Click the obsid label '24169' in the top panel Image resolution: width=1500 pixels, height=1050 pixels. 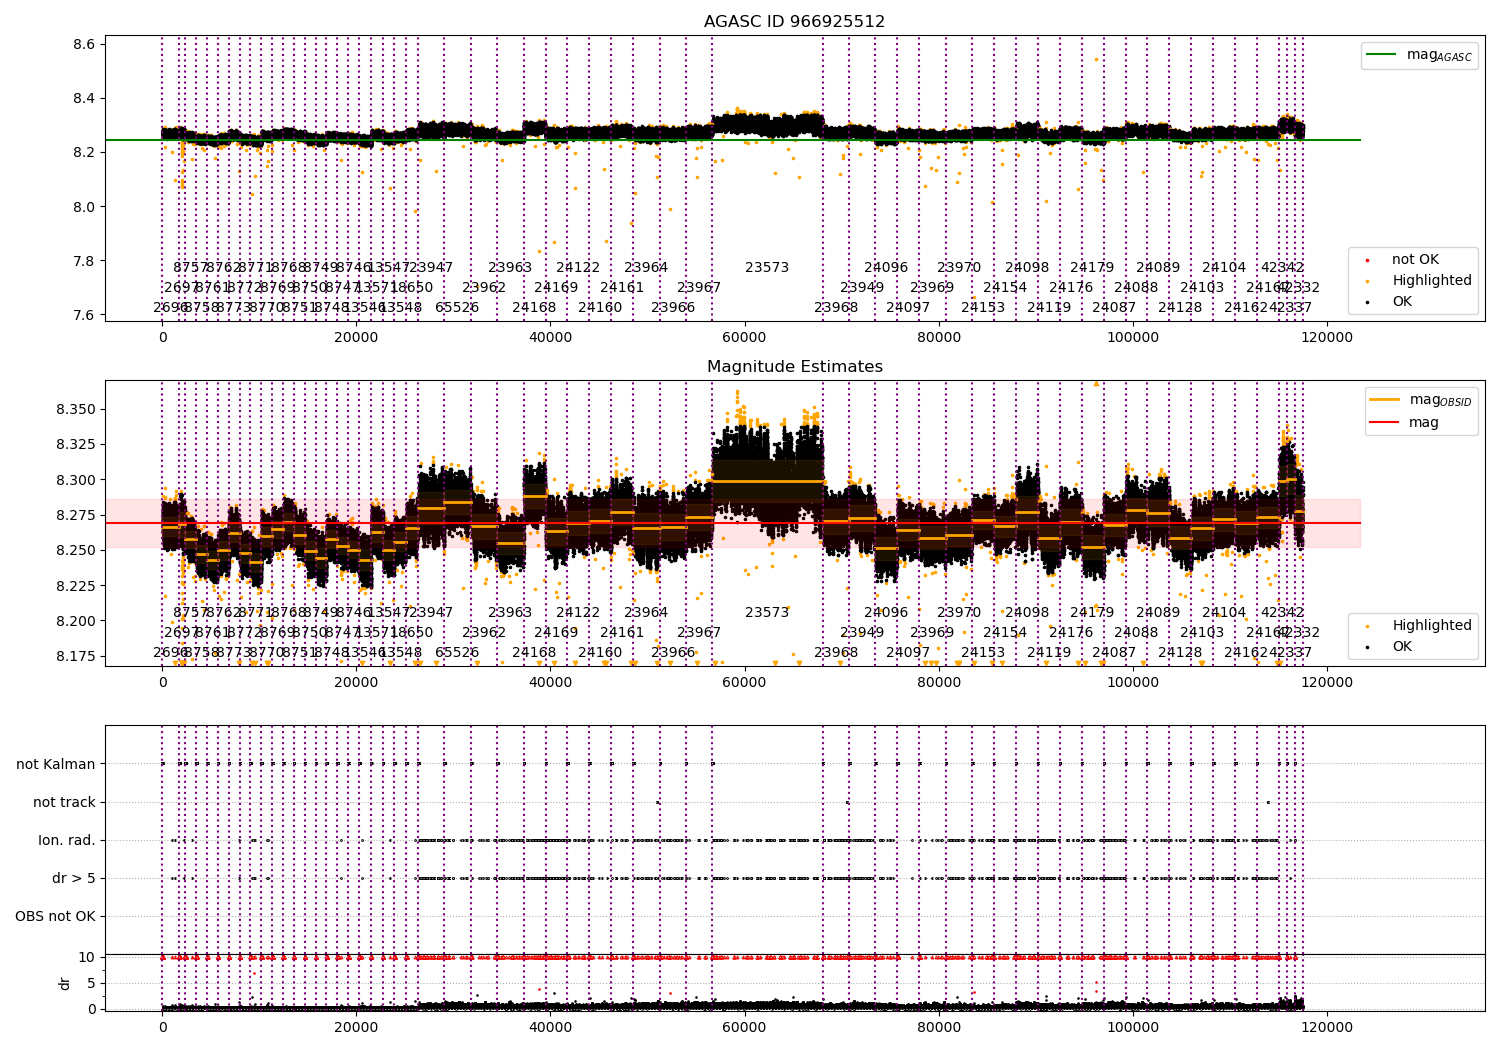coord(556,287)
